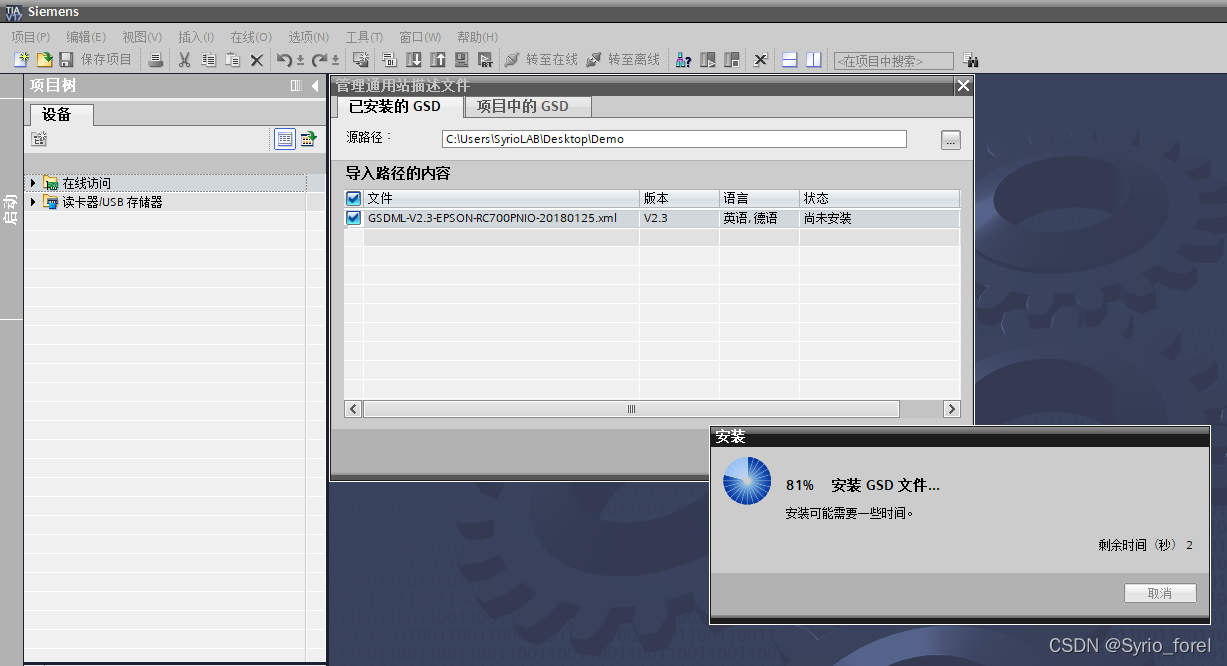Open the 插入(I) menu

[x=196, y=37]
